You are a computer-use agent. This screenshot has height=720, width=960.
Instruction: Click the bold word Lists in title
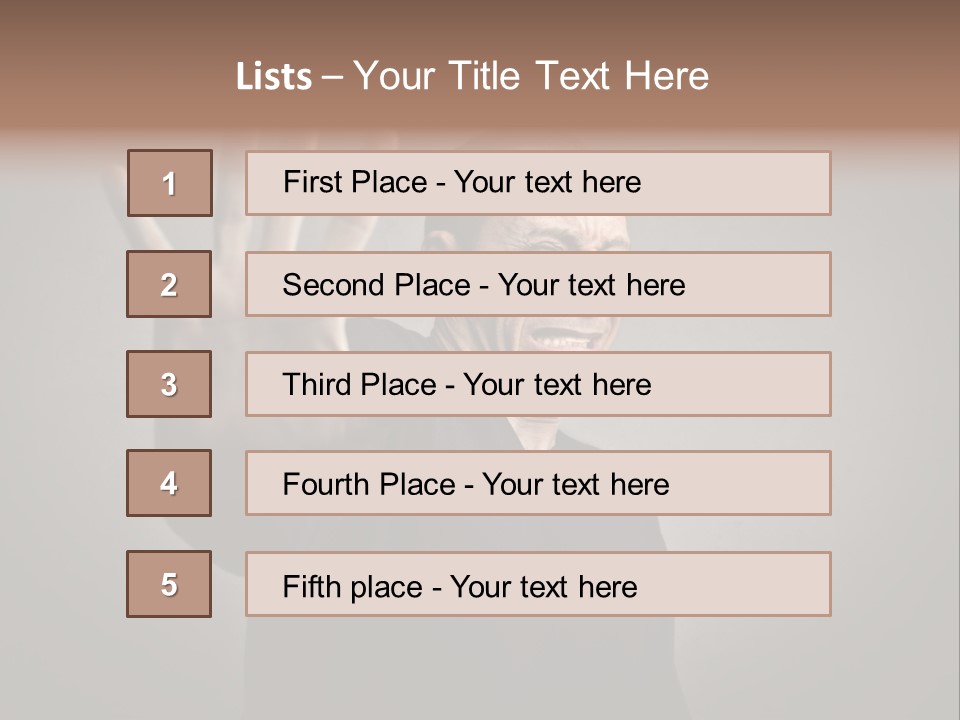274,77
